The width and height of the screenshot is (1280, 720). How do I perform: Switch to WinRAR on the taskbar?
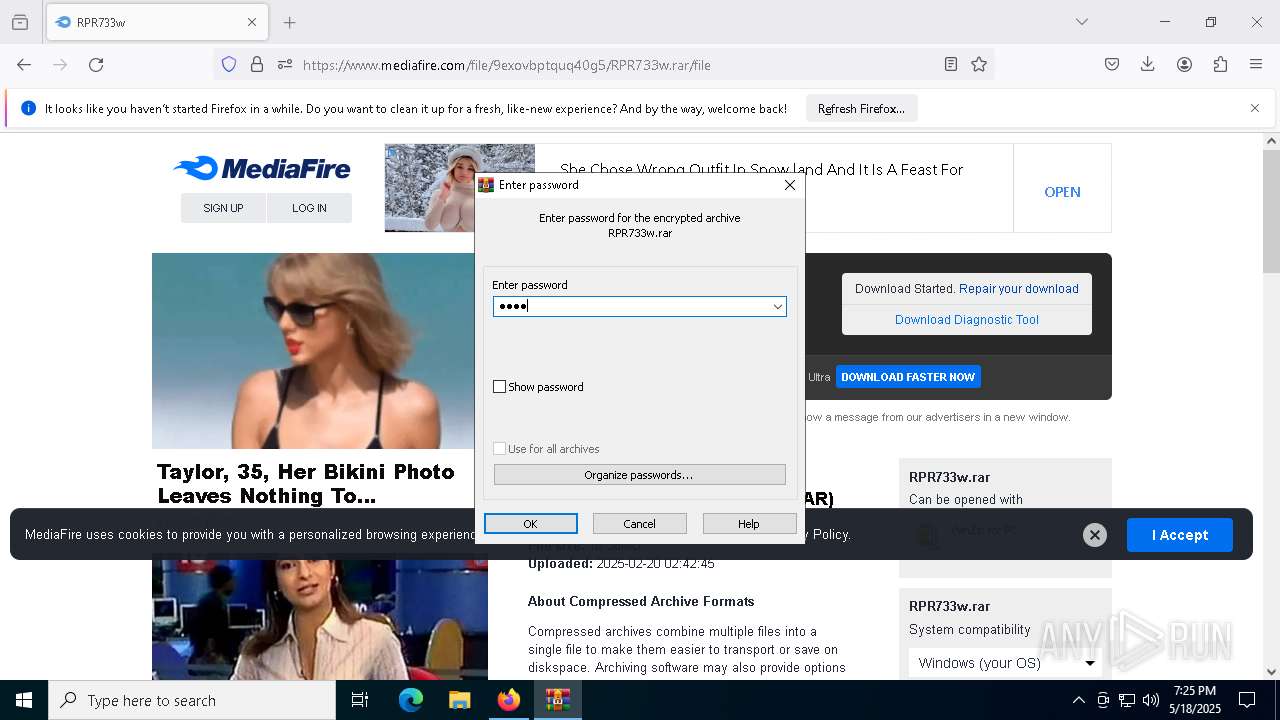(x=558, y=700)
